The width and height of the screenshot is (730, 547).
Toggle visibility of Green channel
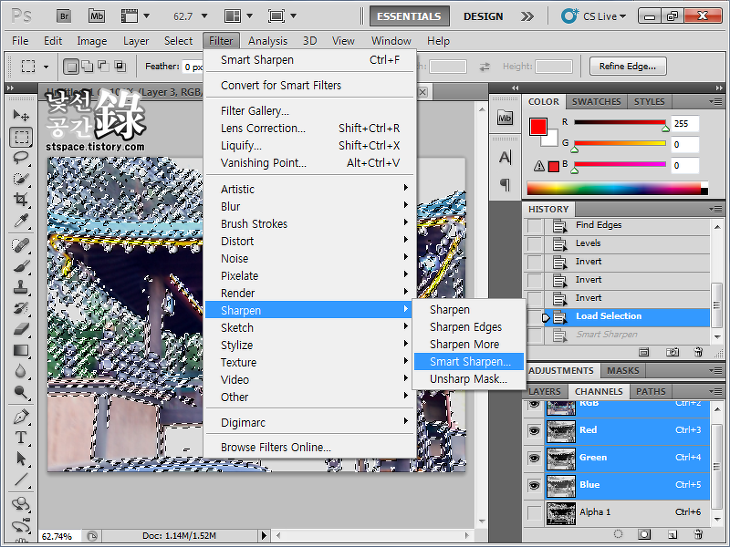point(534,458)
